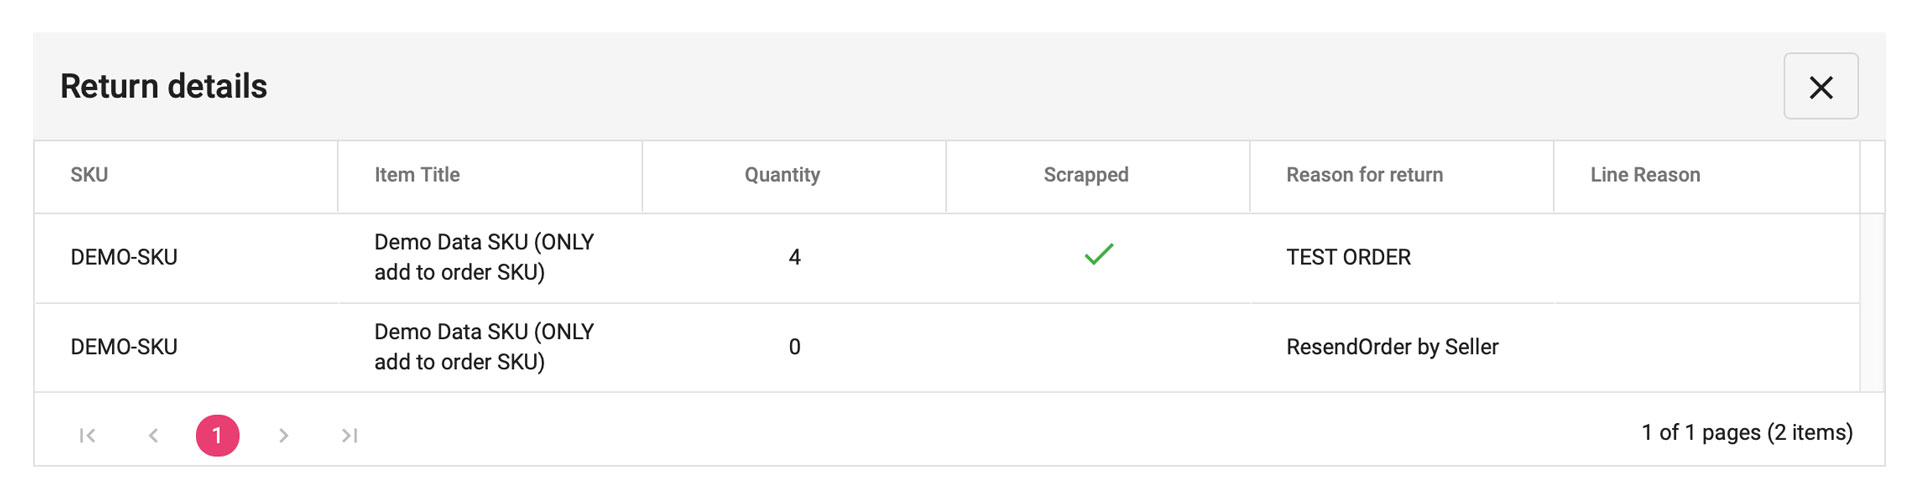Click the quantity 4 cell
The image size is (1920, 504).
(x=794, y=257)
